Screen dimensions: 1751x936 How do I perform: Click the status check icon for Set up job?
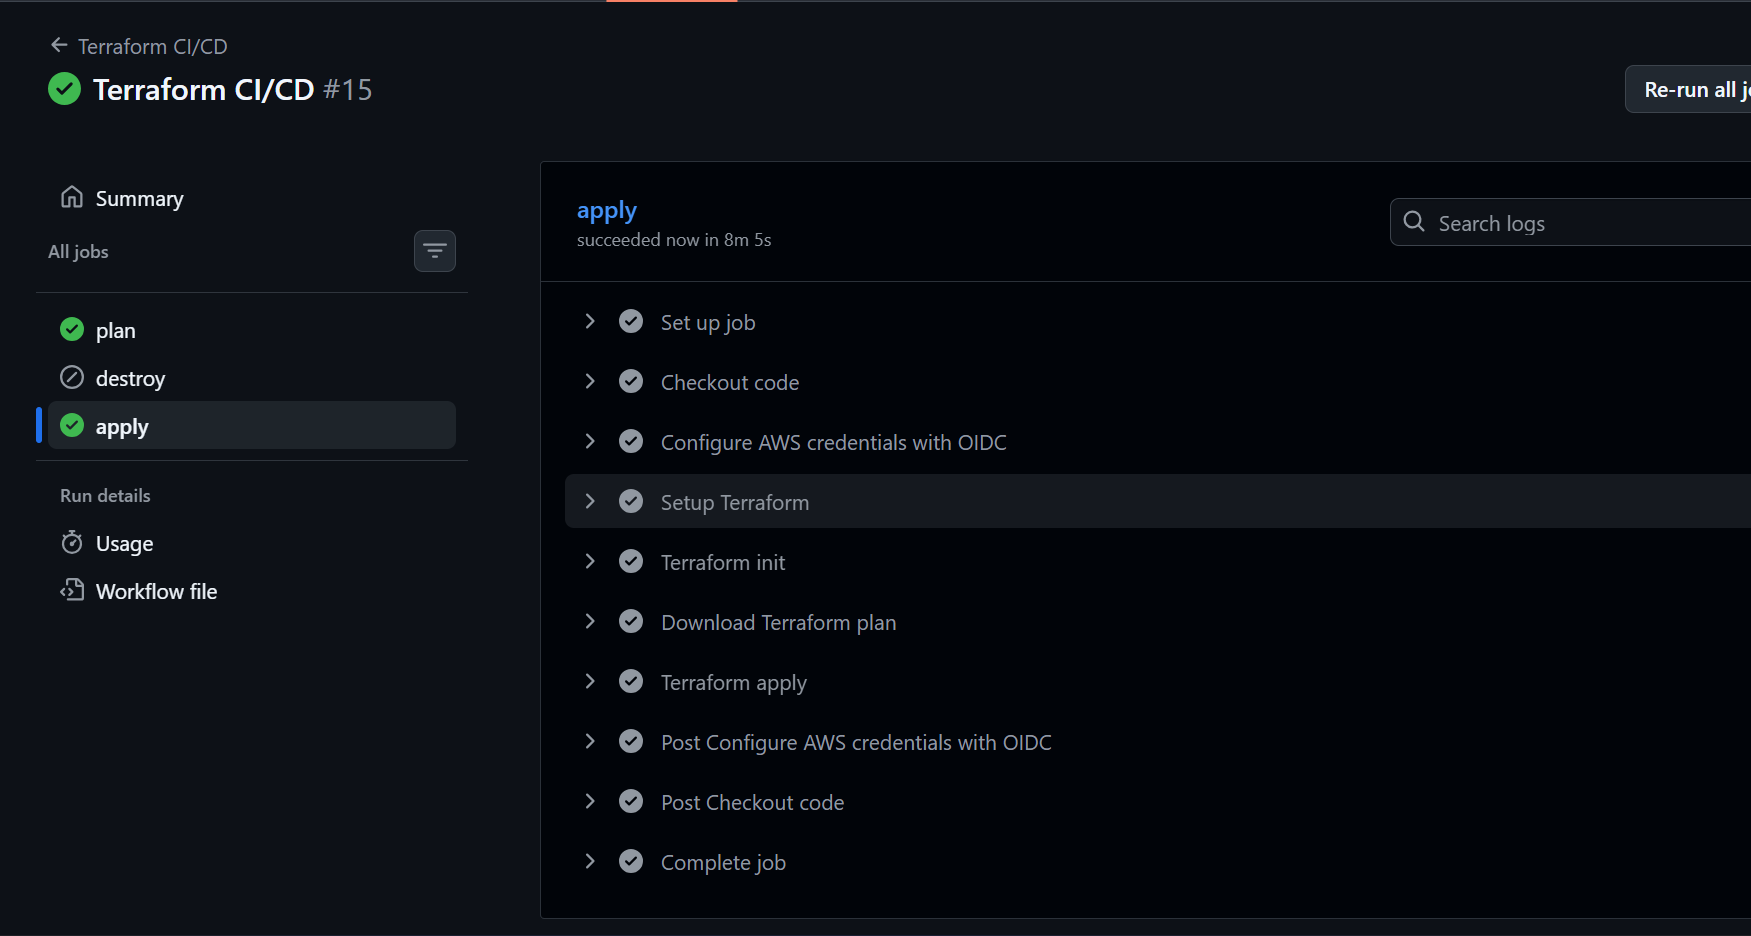631,321
